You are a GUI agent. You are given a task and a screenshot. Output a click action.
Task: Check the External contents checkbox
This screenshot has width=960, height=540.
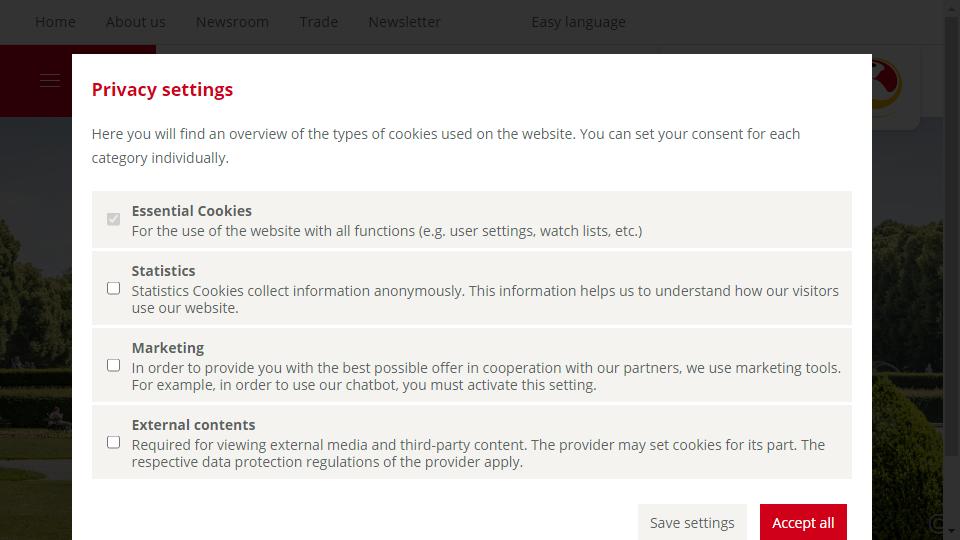coord(113,443)
